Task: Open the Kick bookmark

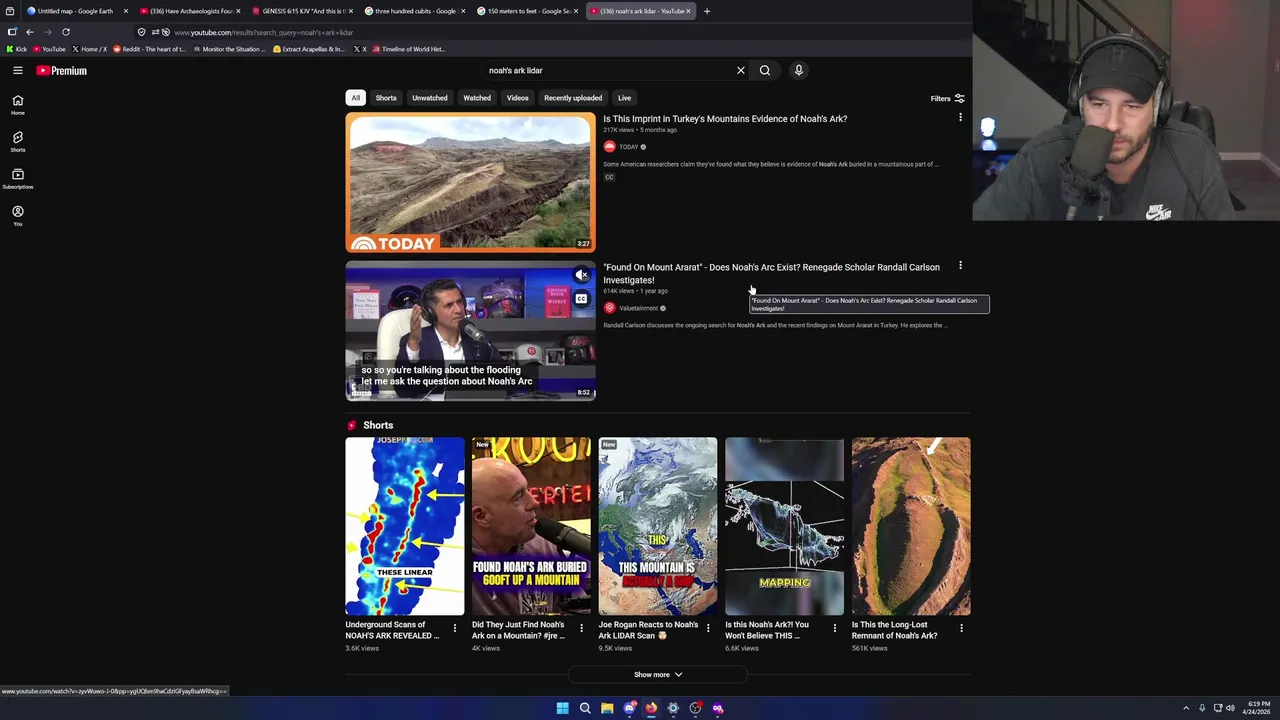Action: [x=17, y=49]
